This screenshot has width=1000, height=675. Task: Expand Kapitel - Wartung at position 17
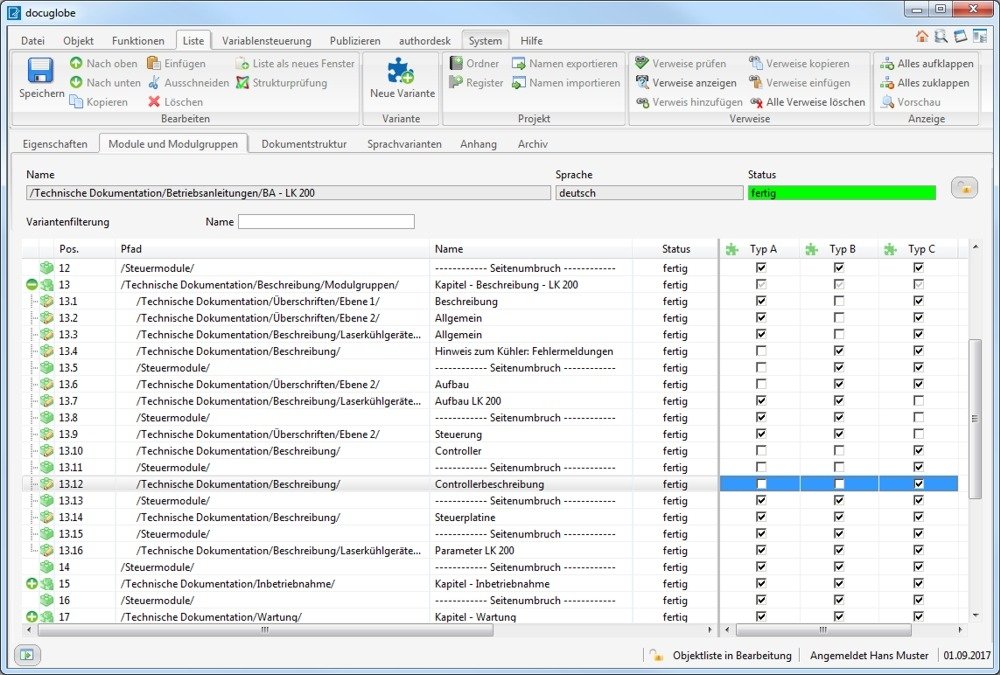point(32,617)
